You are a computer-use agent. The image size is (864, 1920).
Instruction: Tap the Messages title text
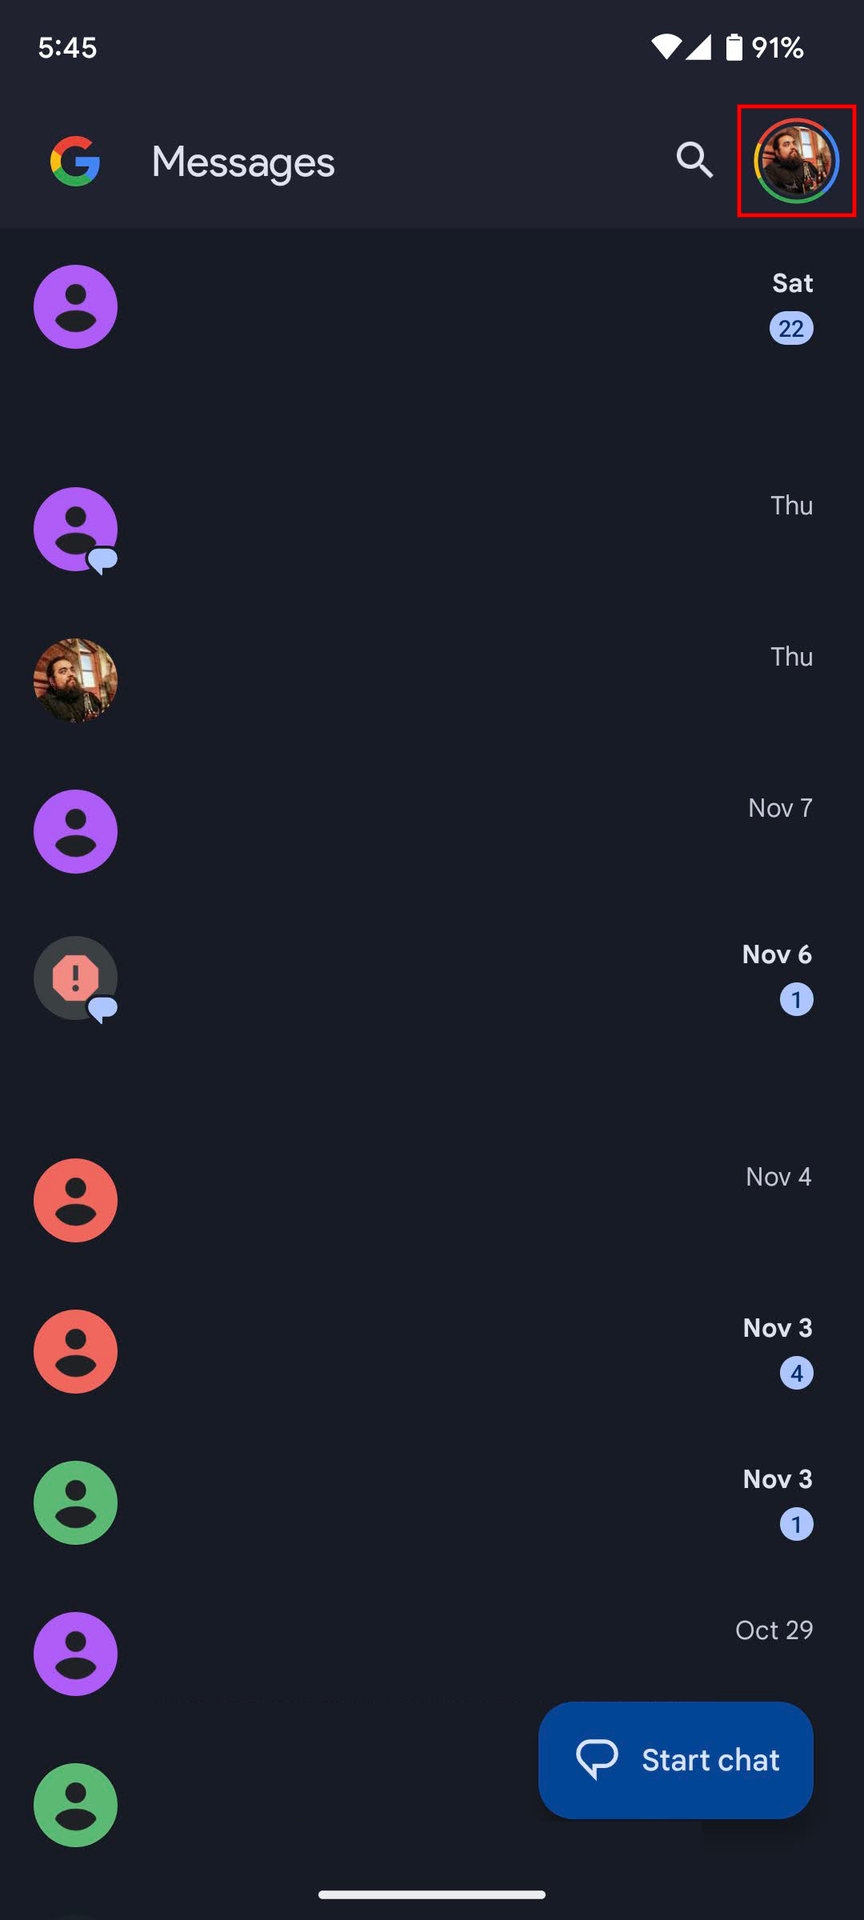(243, 162)
